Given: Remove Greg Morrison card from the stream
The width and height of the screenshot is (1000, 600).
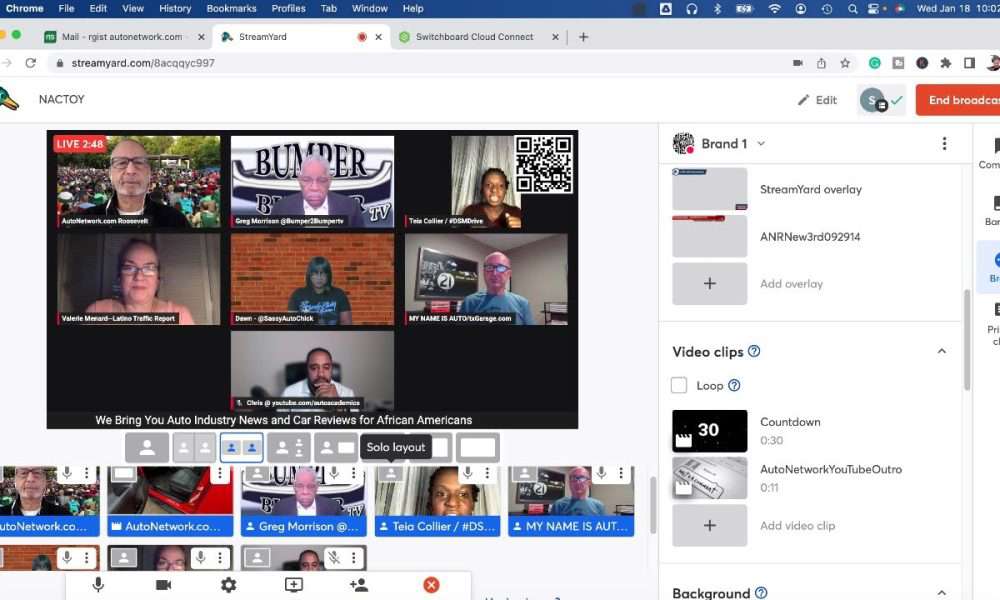Looking at the screenshot, I should click(x=304, y=527).
